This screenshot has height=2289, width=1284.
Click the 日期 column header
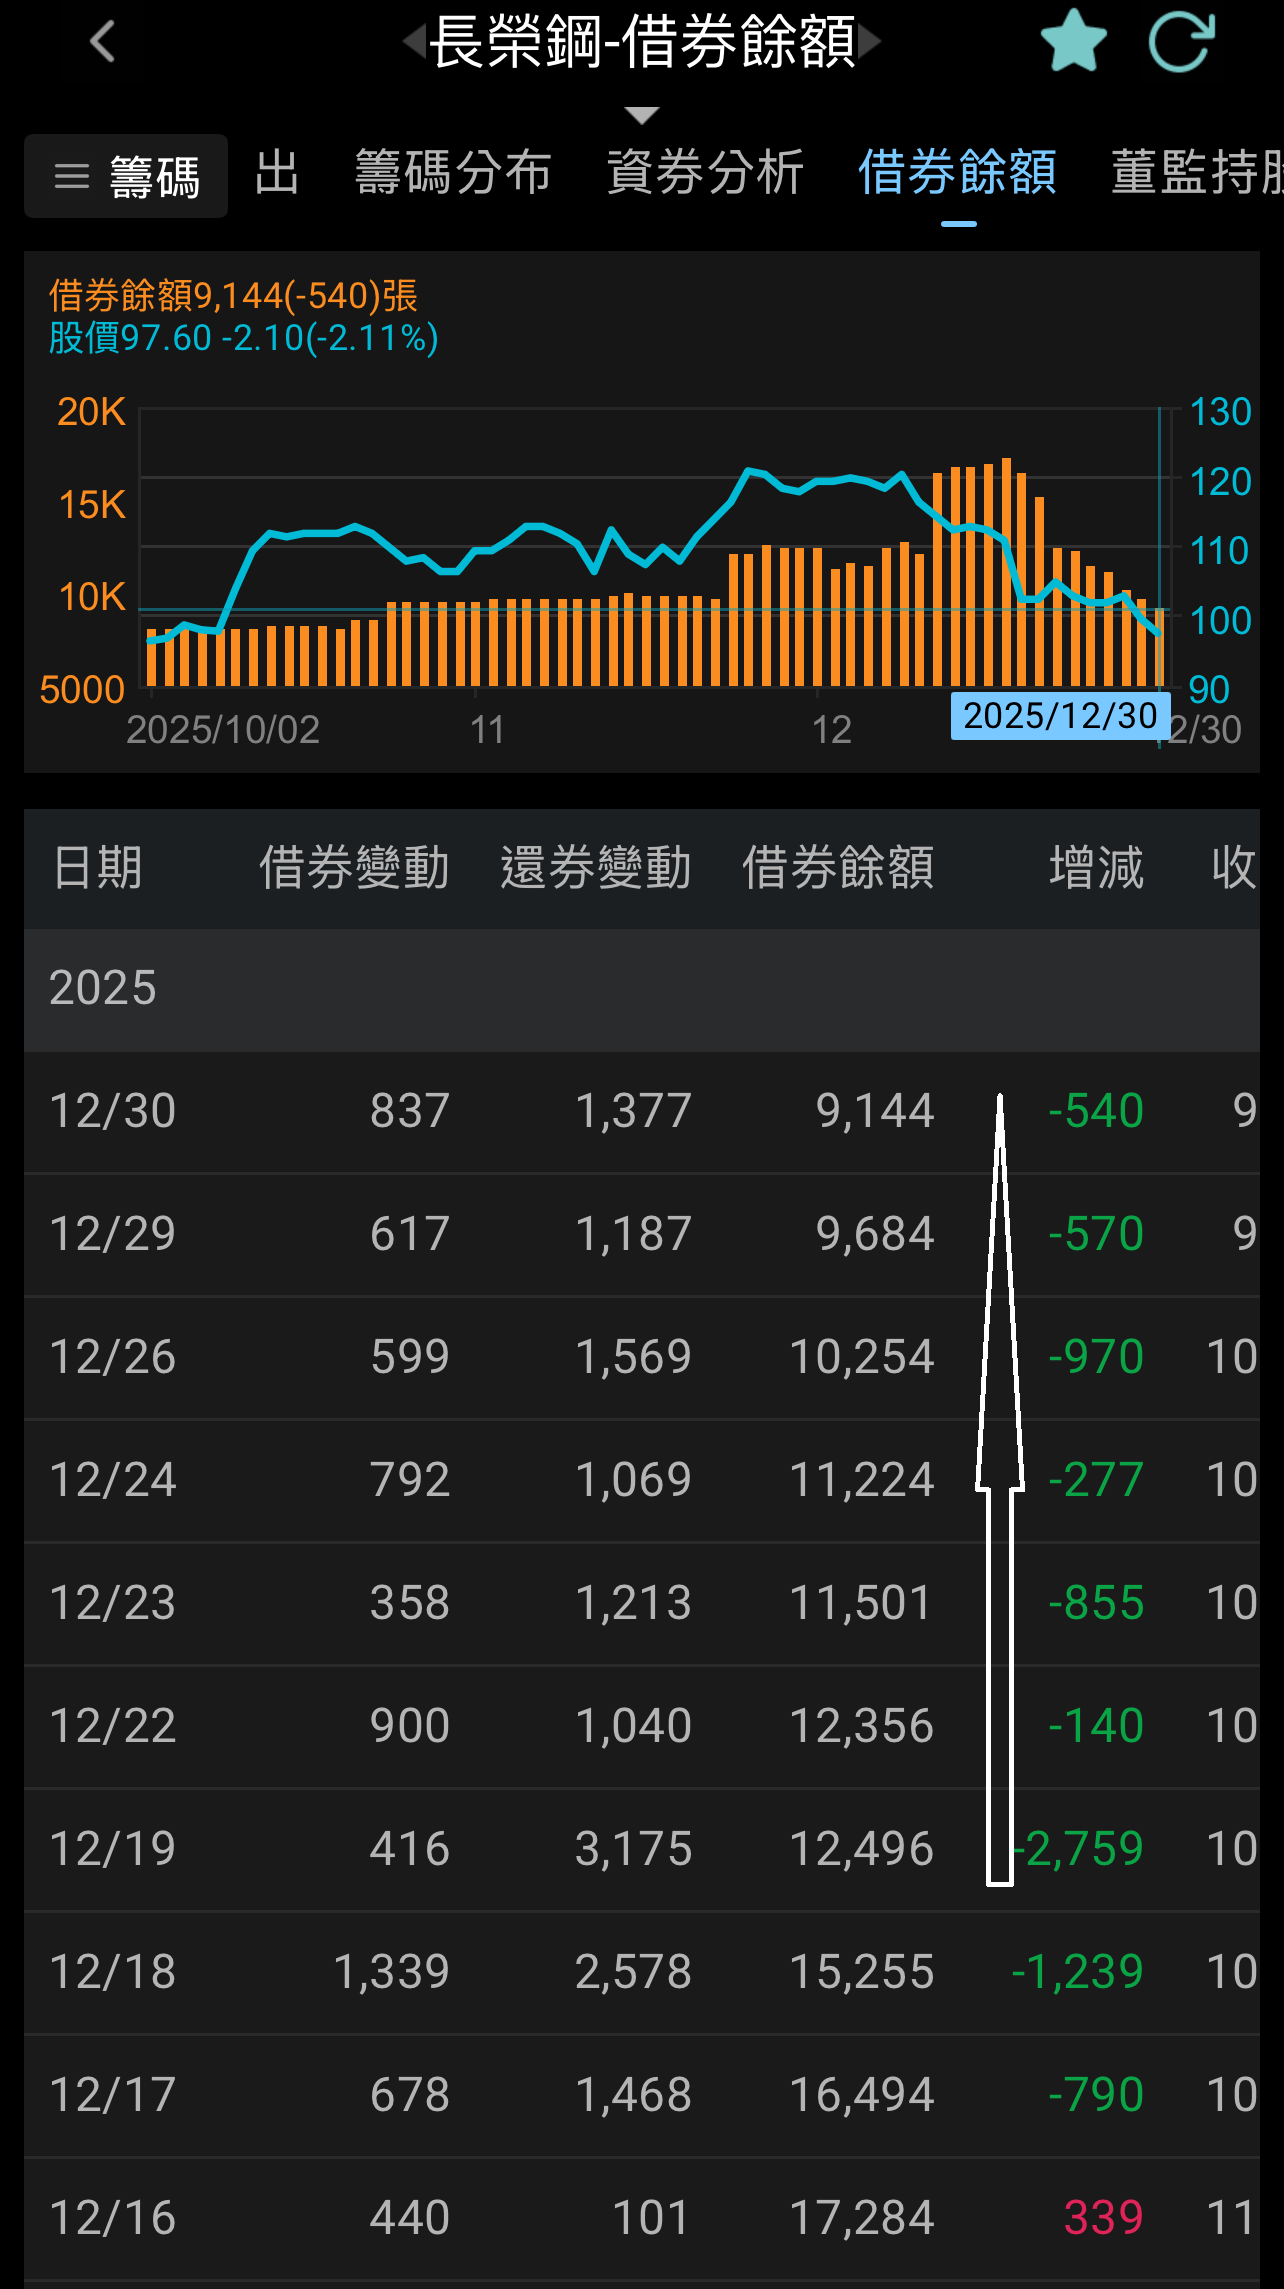pyautogui.click(x=97, y=867)
